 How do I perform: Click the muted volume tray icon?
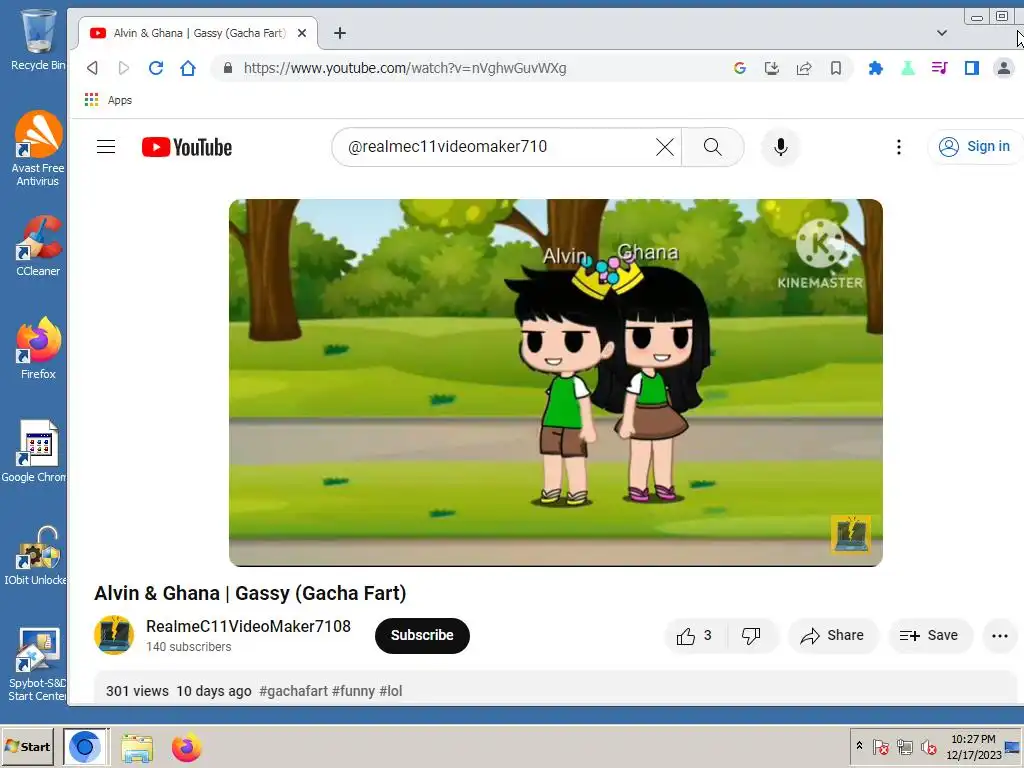(928, 746)
